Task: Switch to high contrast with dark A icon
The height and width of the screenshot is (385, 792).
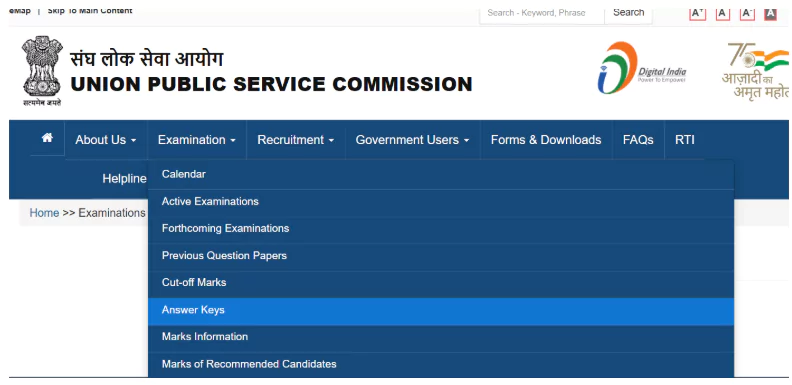Action: click(770, 14)
